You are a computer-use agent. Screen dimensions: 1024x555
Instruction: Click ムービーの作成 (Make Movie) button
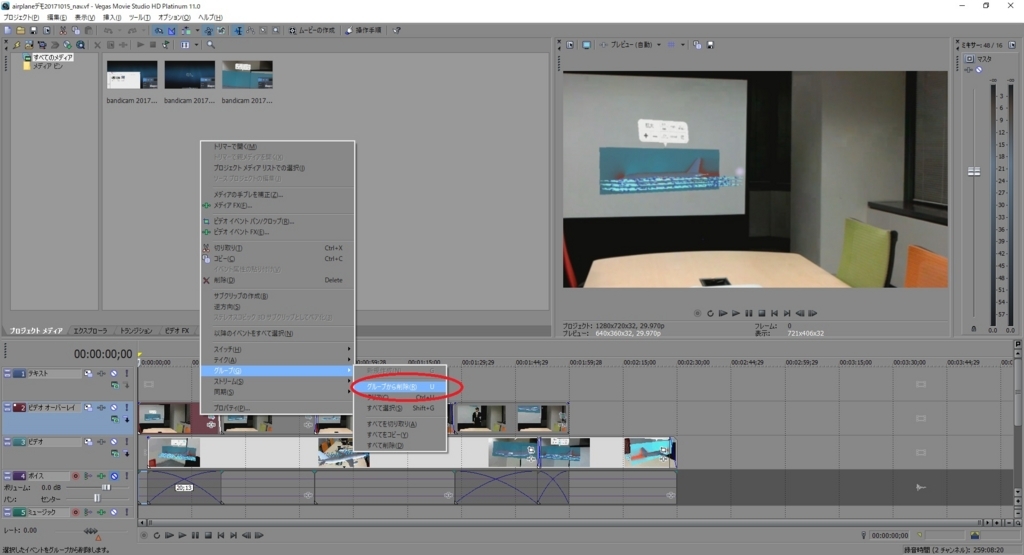click(x=312, y=30)
